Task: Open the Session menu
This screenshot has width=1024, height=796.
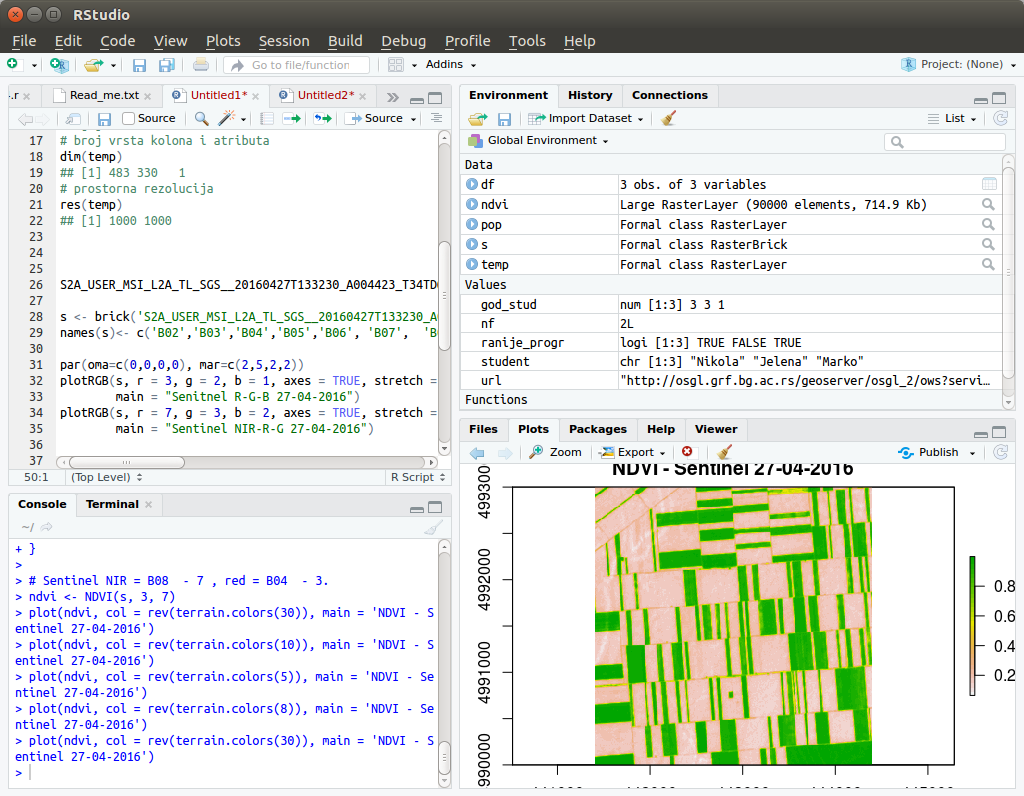Action: (x=284, y=41)
